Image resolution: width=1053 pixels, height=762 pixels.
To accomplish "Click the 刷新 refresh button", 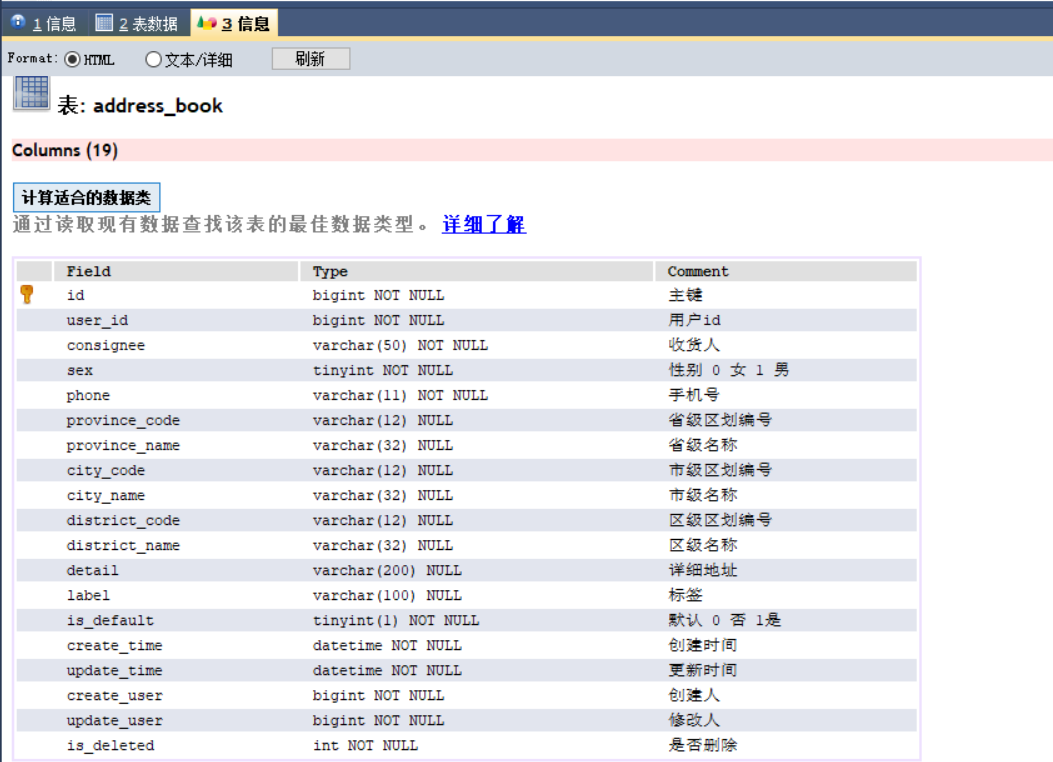I will tap(310, 59).
